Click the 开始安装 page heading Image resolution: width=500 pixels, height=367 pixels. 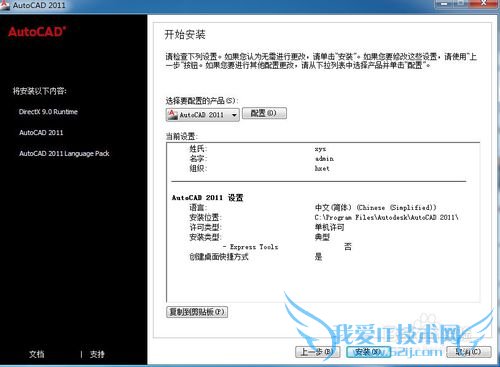coord(185,35)
